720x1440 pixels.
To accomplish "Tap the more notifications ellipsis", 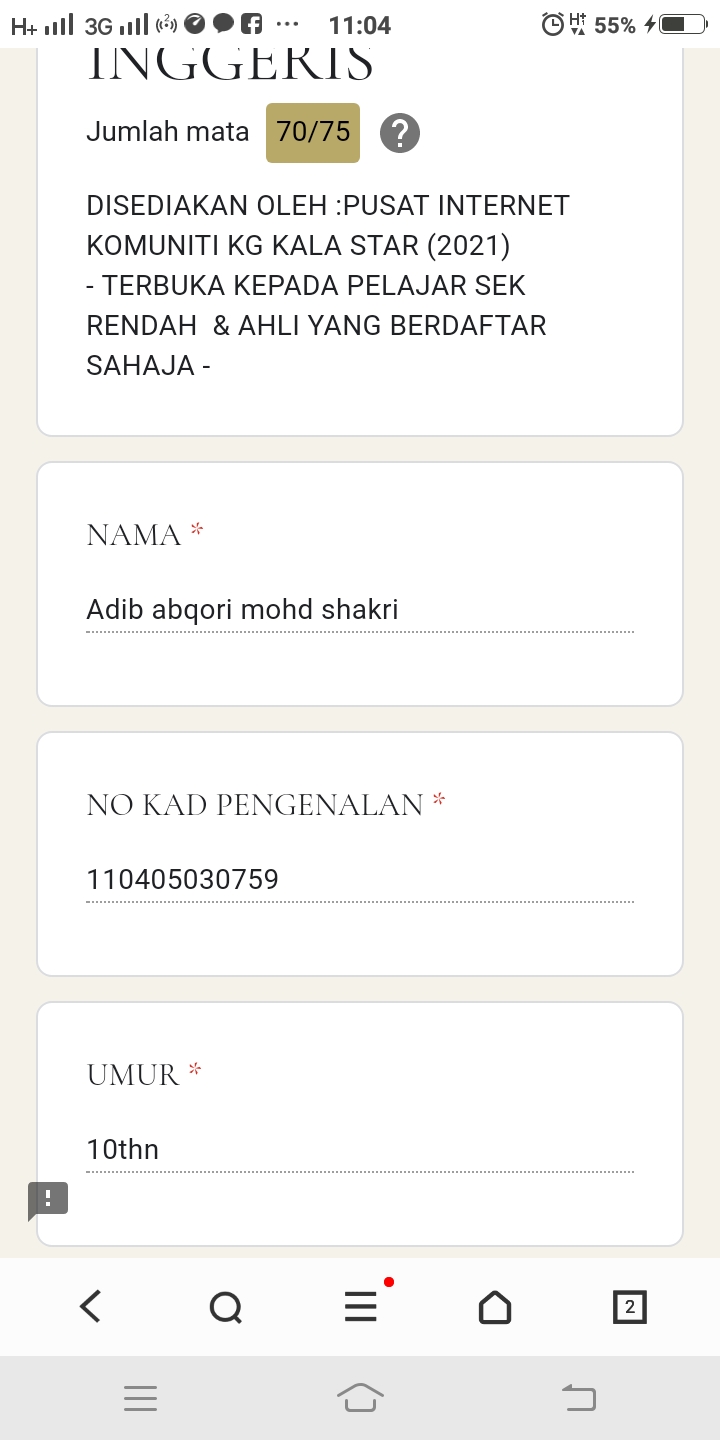I will click(287, 24).
